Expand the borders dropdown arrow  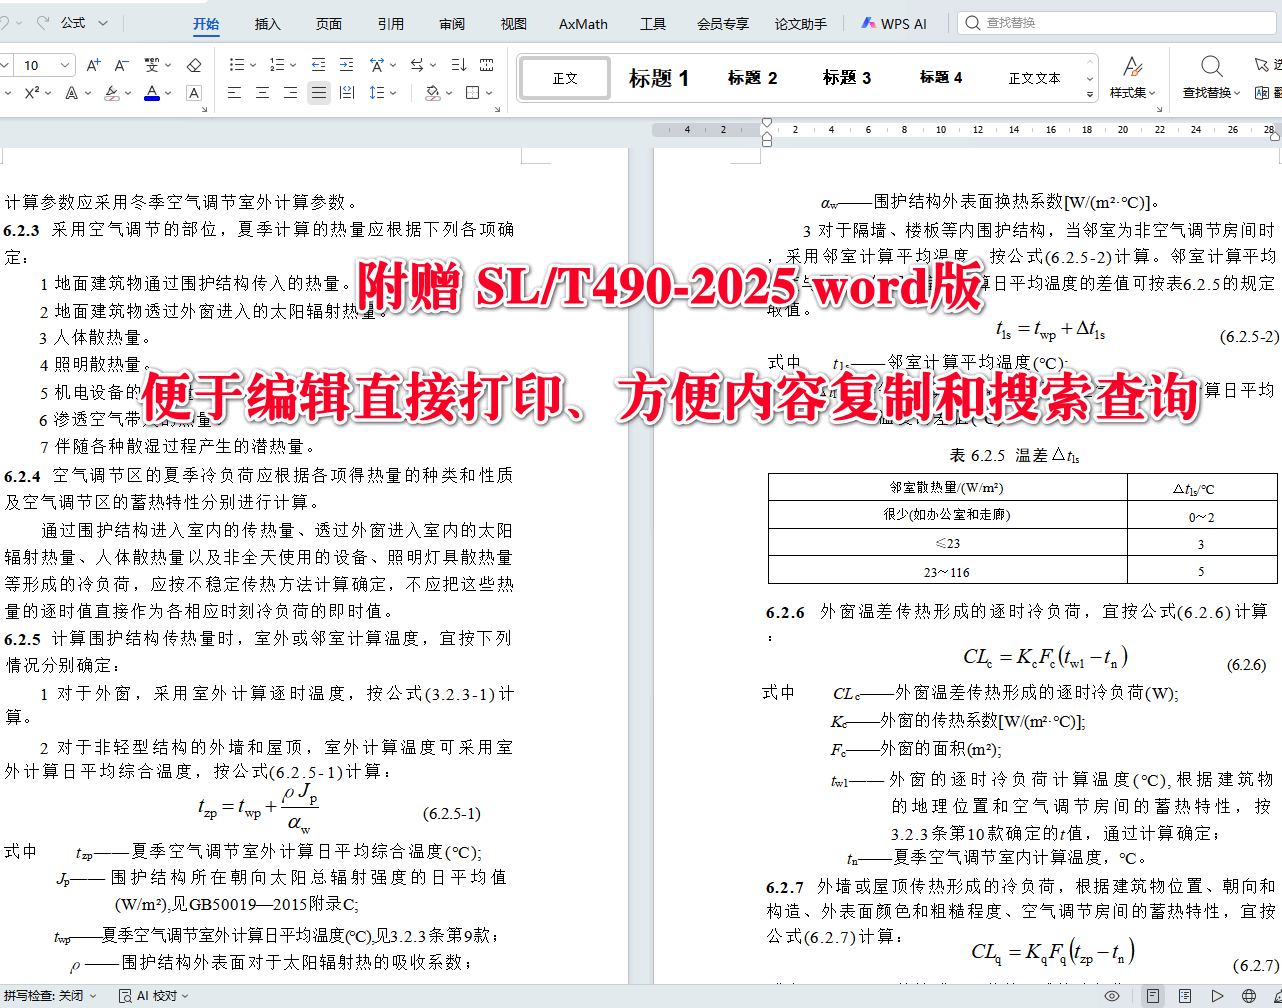[490, 93]
